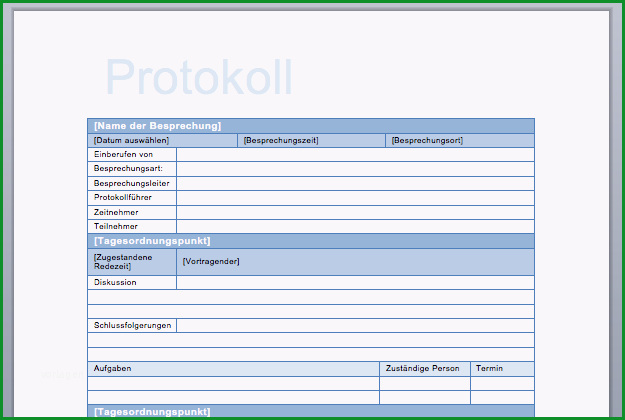Image resolution: width=625 pixels, height=420 pixels.
Task: Click the empty cell beside 'Protokollführer'
Action: pyautogui.click(x=355, y=198)
